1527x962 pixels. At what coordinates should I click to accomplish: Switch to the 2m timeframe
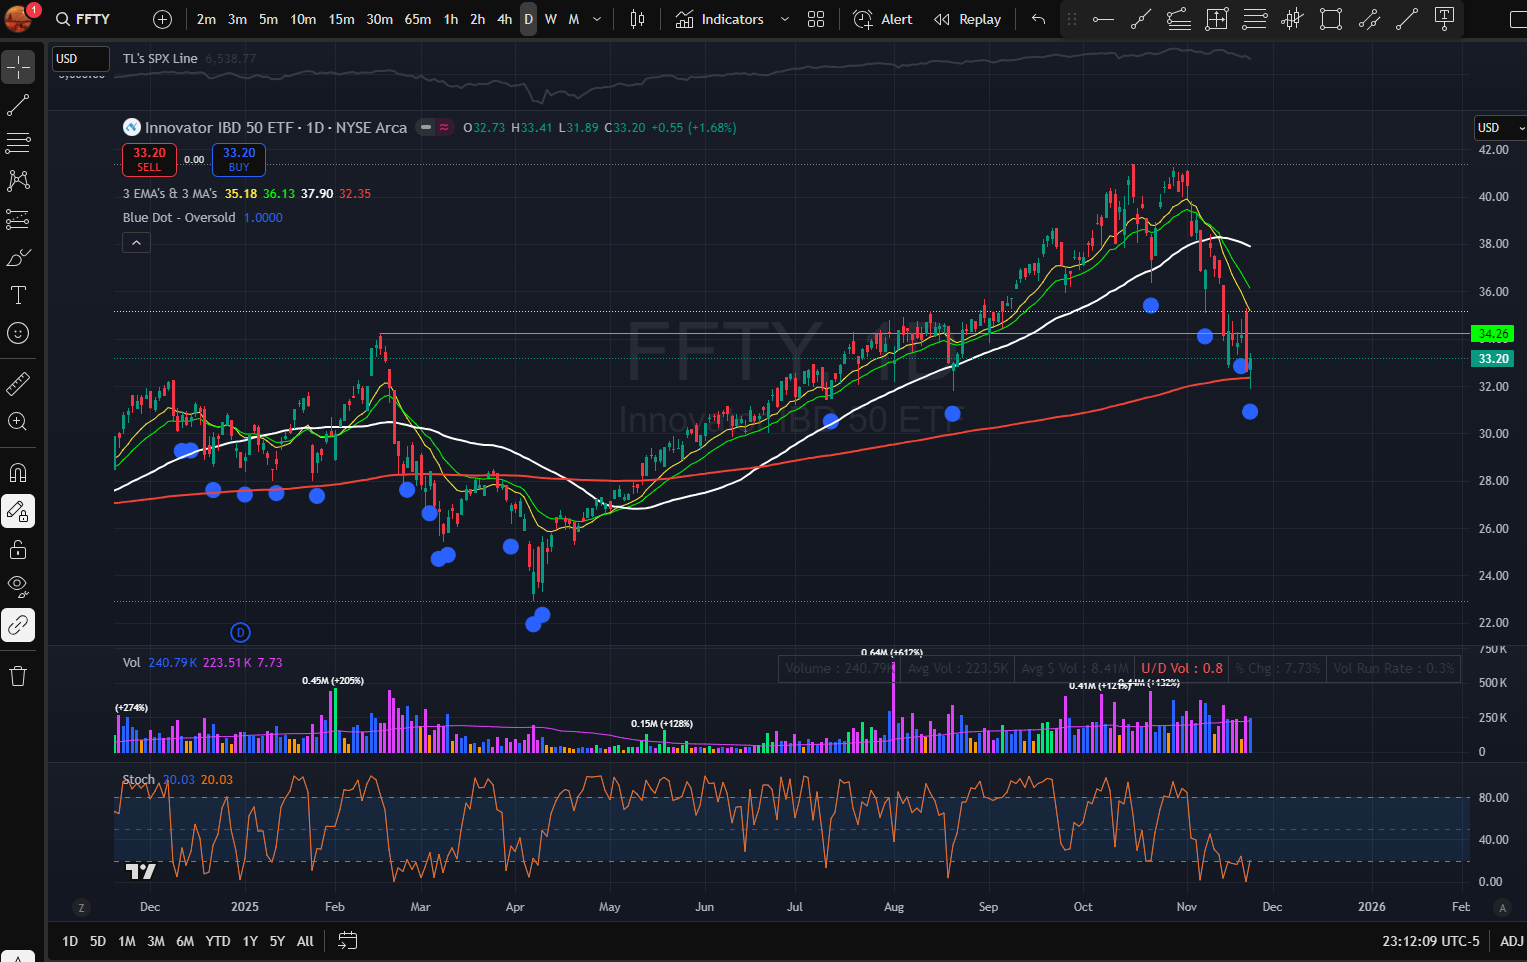point(206,19)
